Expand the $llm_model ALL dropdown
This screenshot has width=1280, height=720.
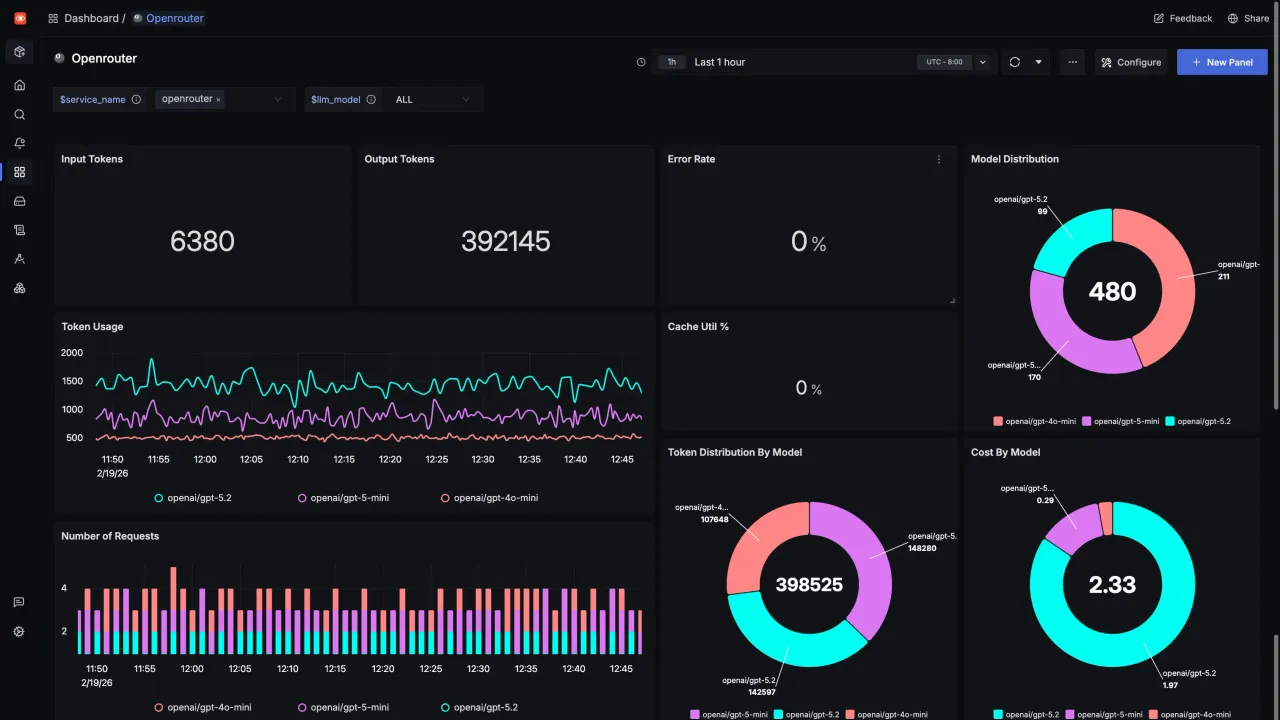[465, 99]
